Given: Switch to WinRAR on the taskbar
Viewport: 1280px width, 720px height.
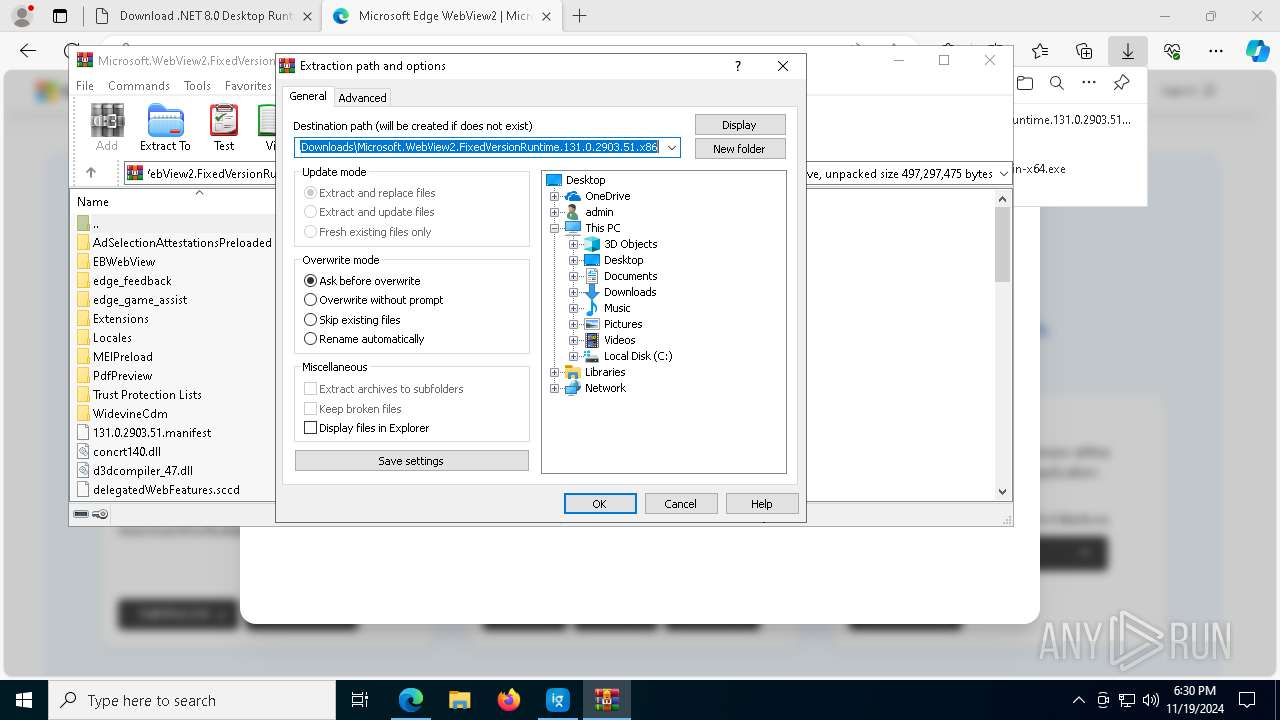Looking at the screenshot, I should pos(607,700).
